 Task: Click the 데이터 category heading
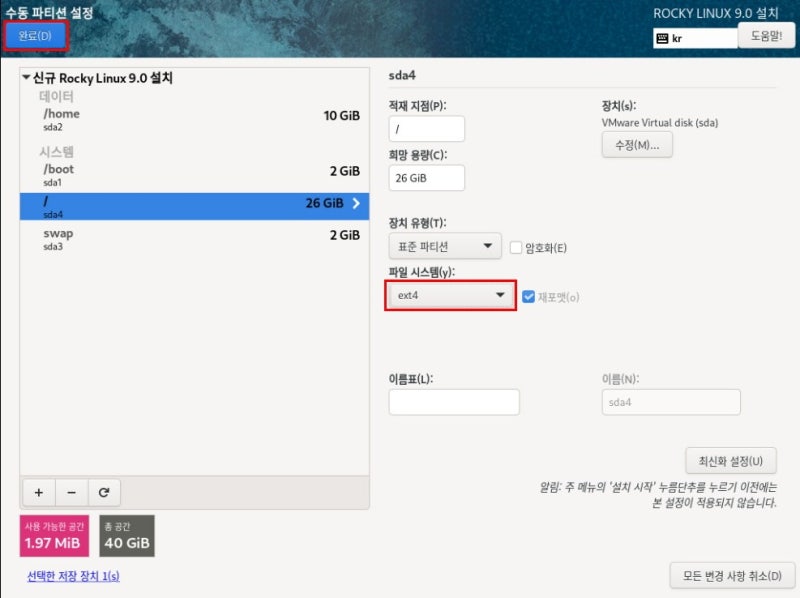[x=56, y=96]
